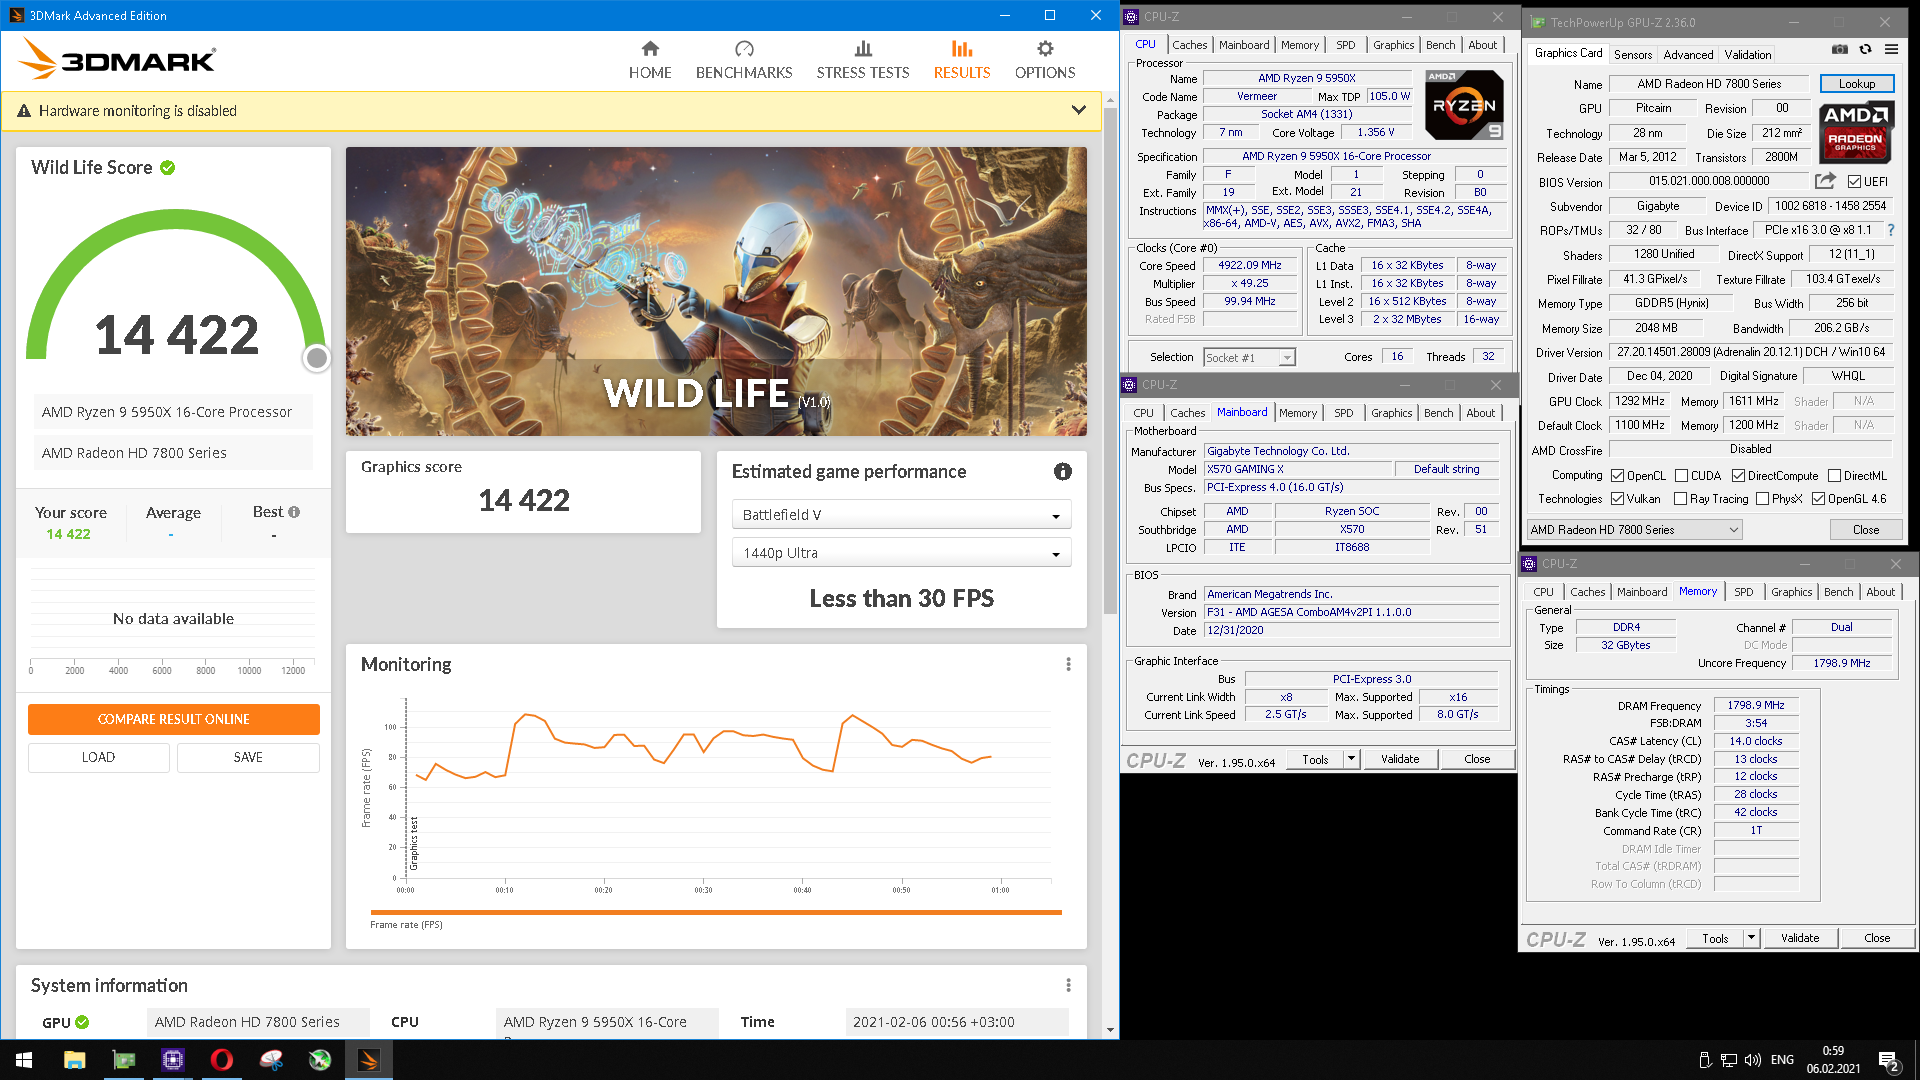Image resolution: width=1920 pixels, height=1080 pixels.
Task: Click the COMPARE RESULT ONLINE button
Action: tap(174, 719)
